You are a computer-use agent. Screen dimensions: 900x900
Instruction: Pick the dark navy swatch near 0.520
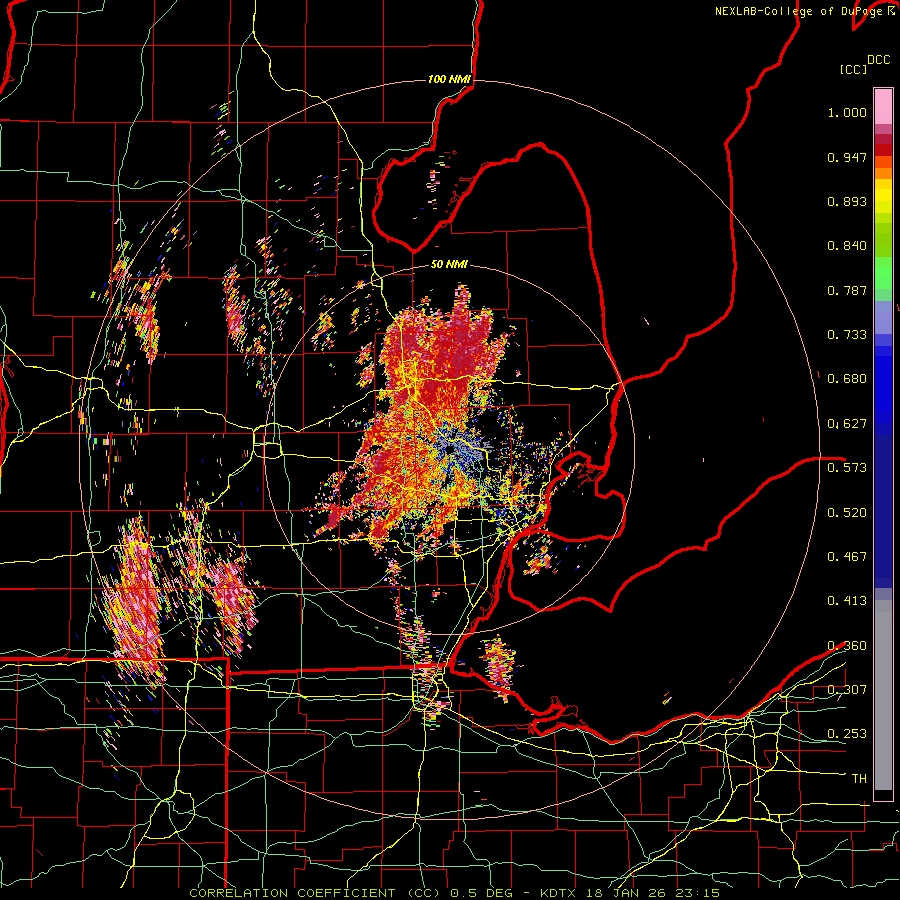click(883, 511)
